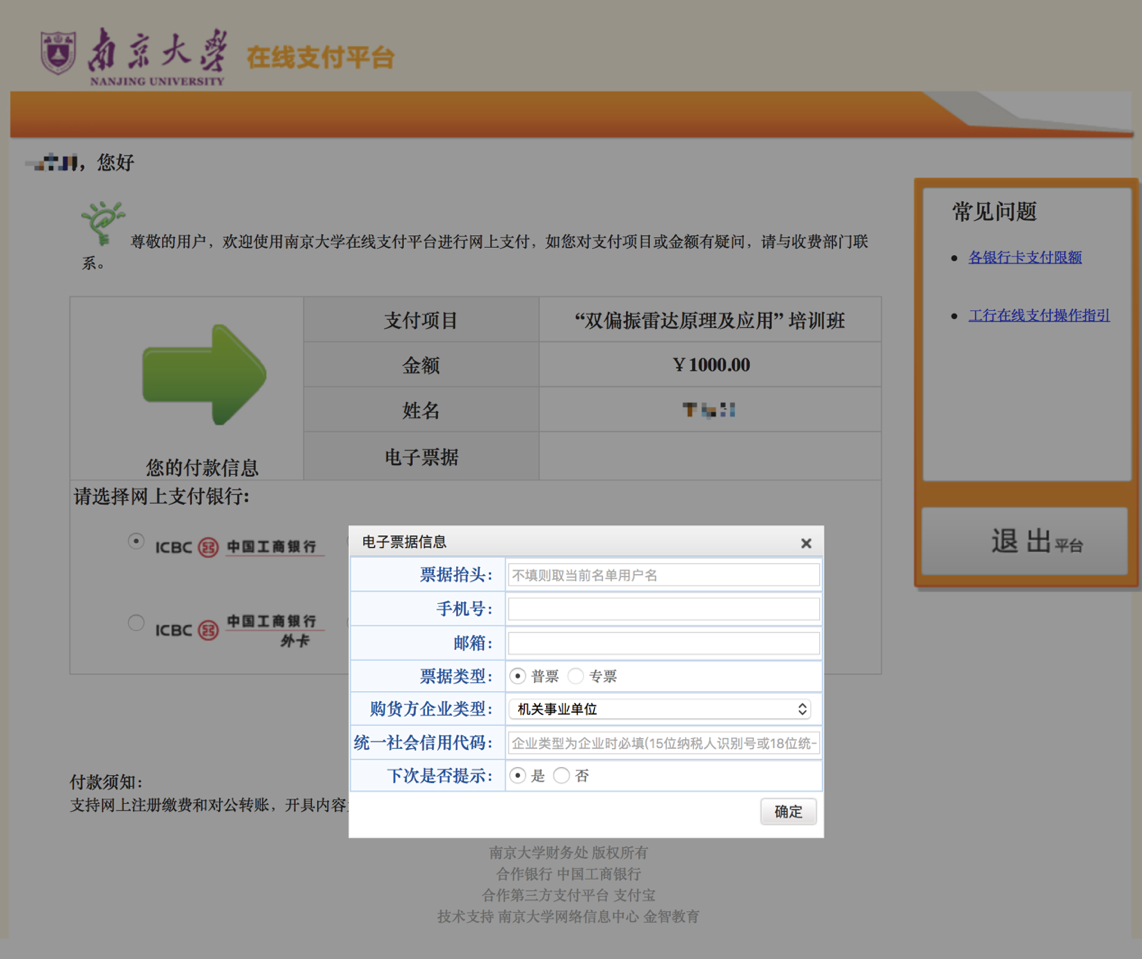
Task: Select 否 for 下次是否提示
Action: pos(562,775)
